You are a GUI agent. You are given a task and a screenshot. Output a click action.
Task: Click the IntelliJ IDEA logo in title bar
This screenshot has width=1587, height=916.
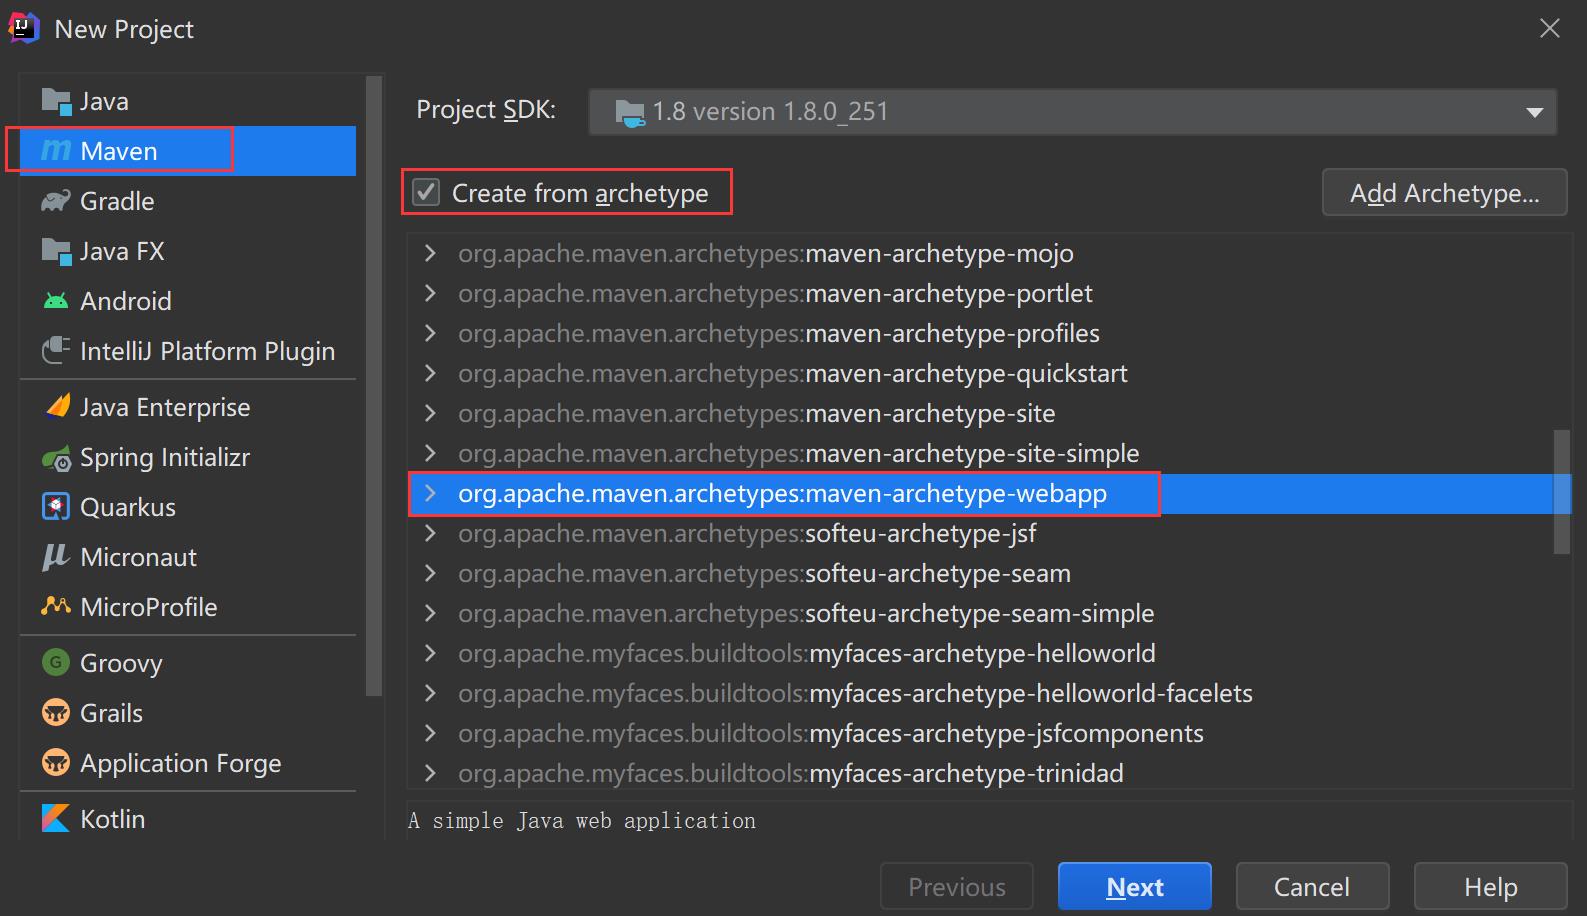tap(24, 28)
